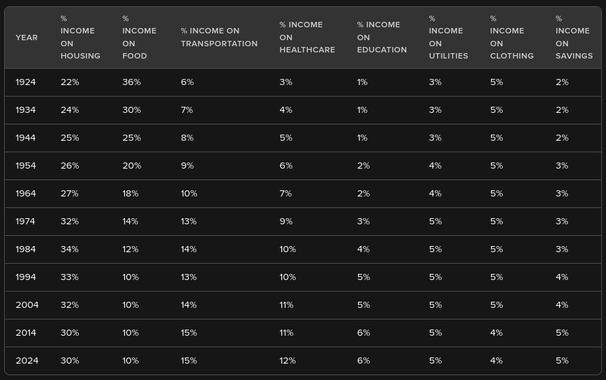Click the 11% healthcare value for 2004
This screenshot has height=380, width=606.
pos(286,305)
